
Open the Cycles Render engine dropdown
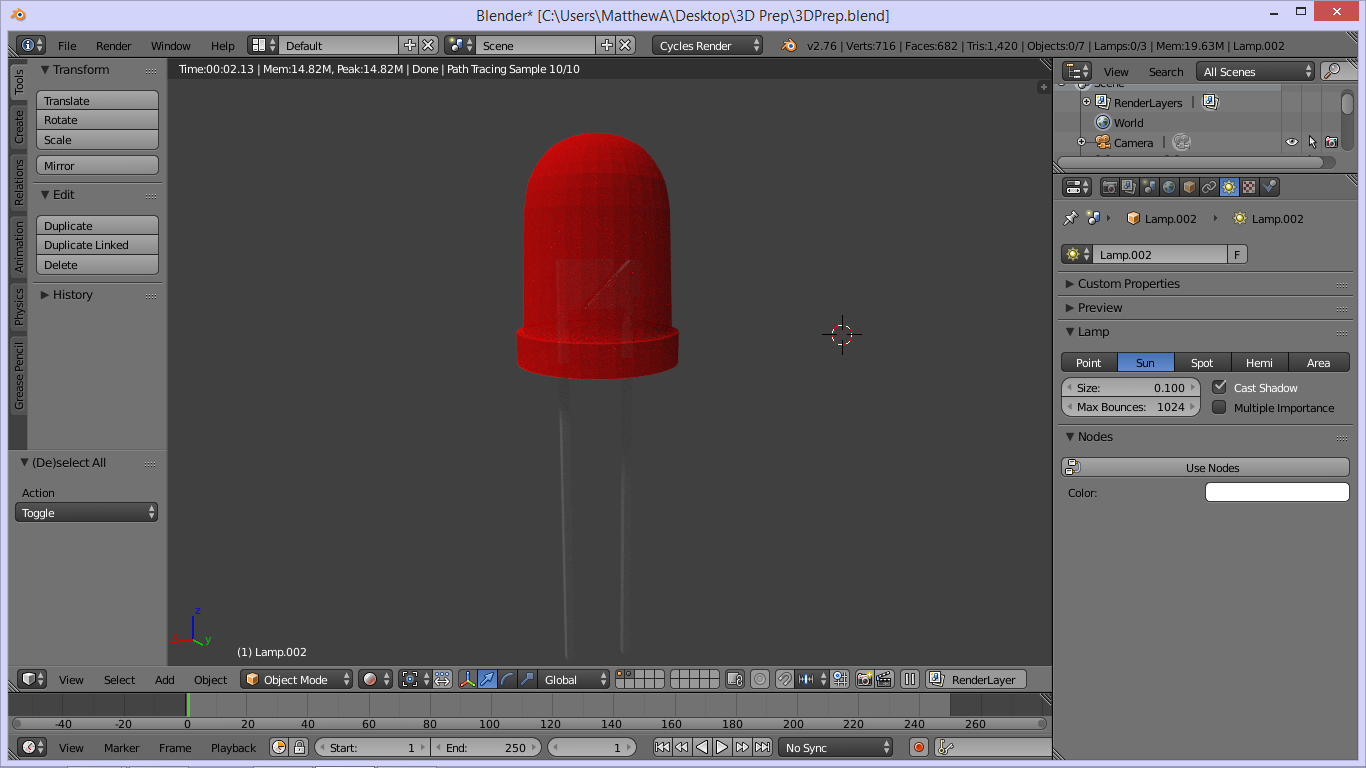(708, 45)
